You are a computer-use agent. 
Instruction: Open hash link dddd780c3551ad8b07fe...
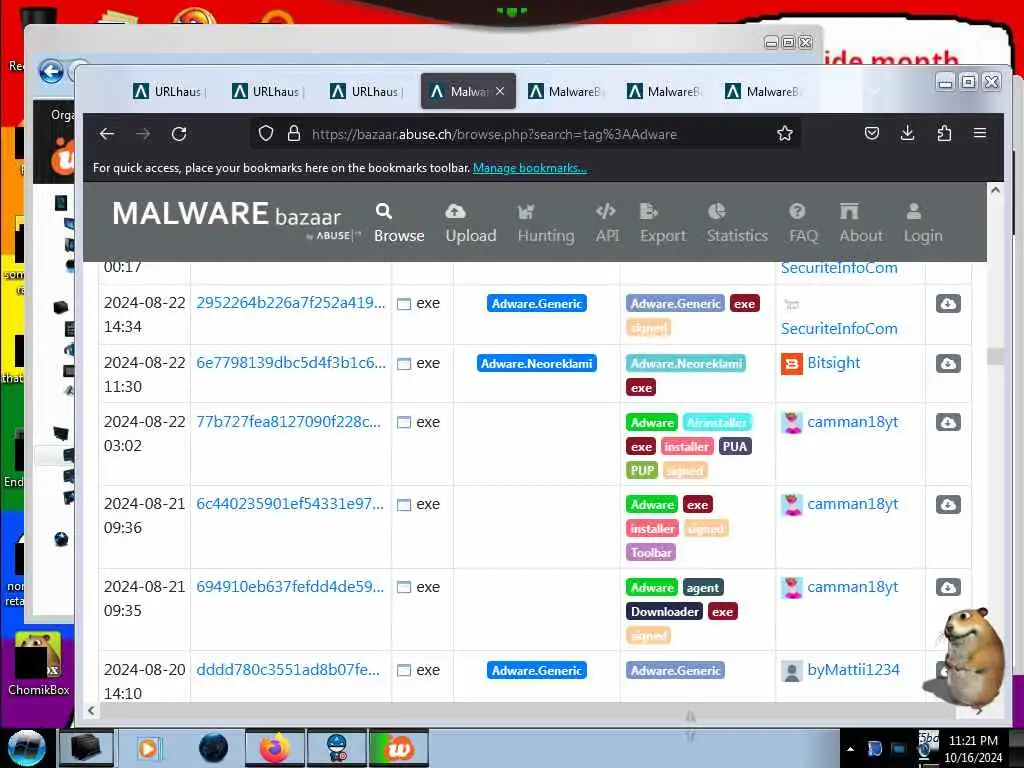pyautogui.click(x=288, y=670)
